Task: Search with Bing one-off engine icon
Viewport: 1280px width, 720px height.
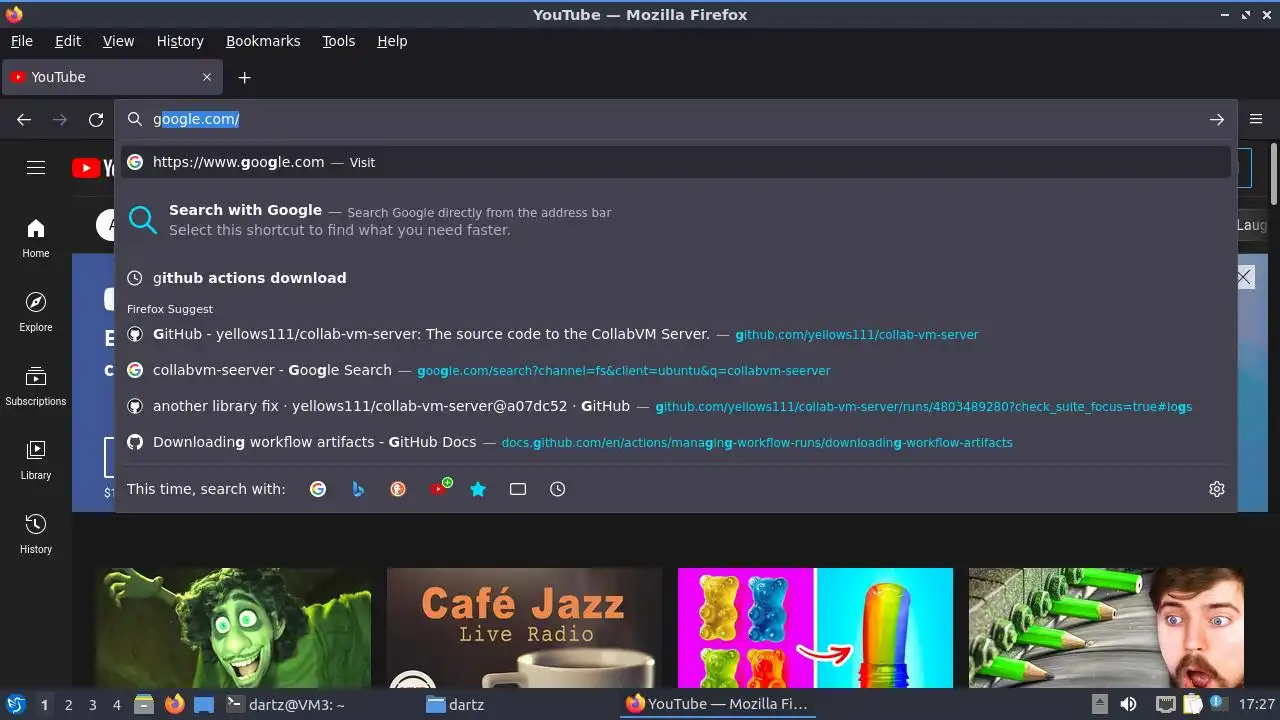Action: [x=358, y=489]
